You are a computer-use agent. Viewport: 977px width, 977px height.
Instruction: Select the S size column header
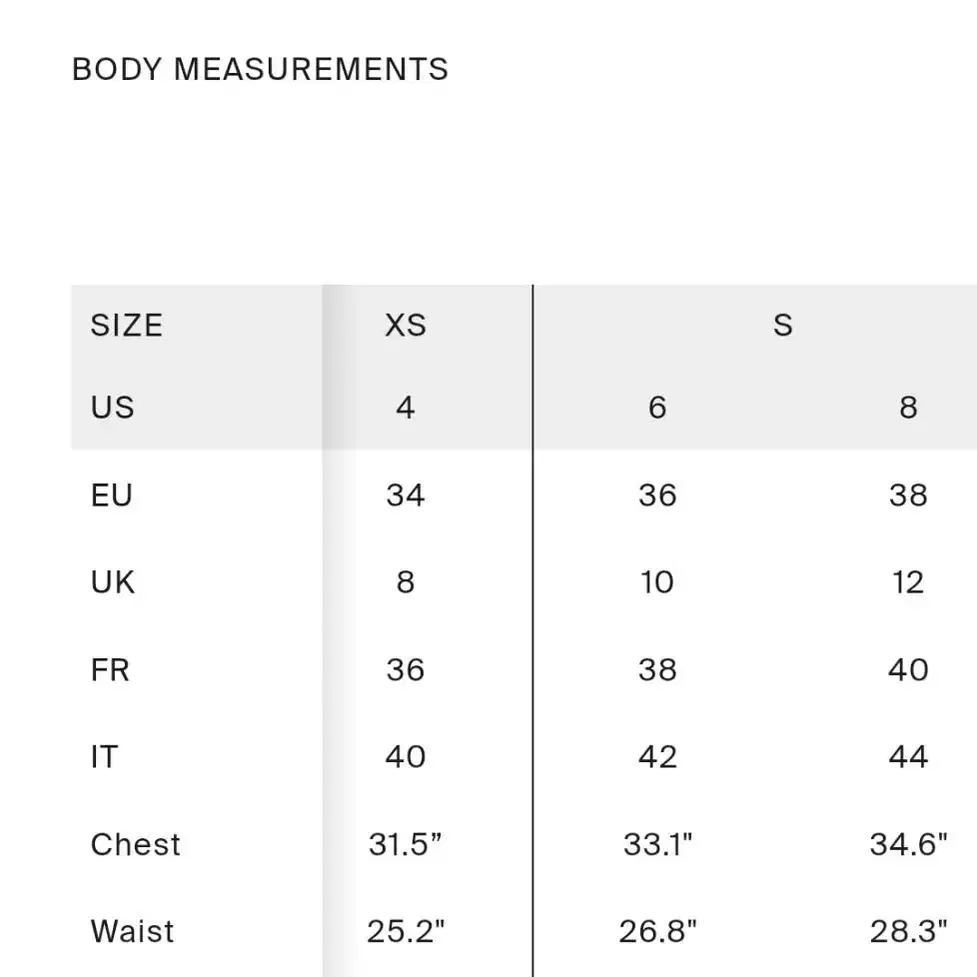pyautogui.click(x=783, y=325)
